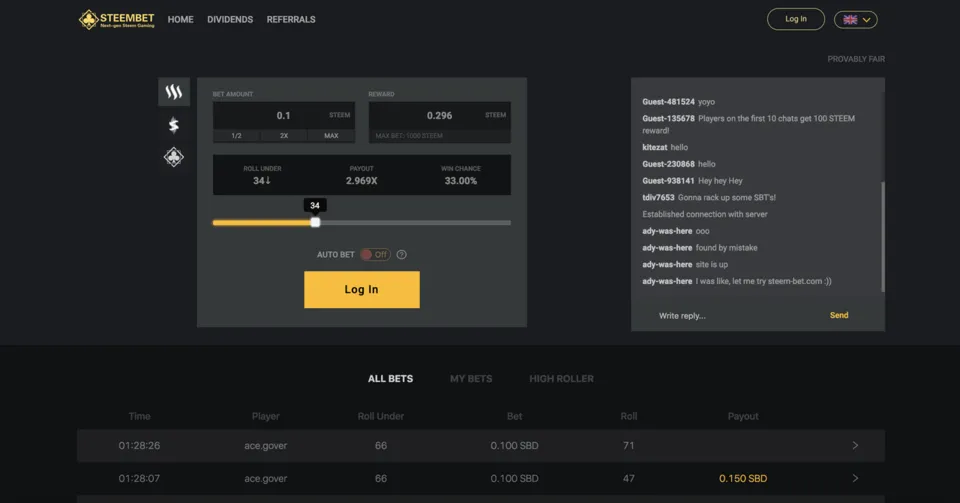Set bet to MAX
Viewport: 960px width, 503px height.
(331, 136)
